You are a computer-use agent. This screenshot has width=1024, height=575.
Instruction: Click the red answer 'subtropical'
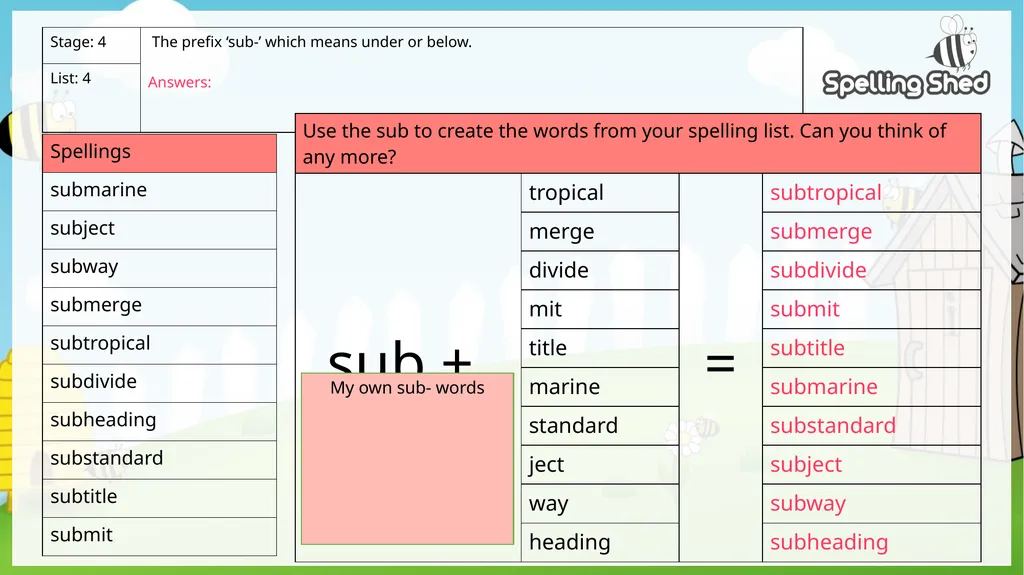(x=825, y=193)
